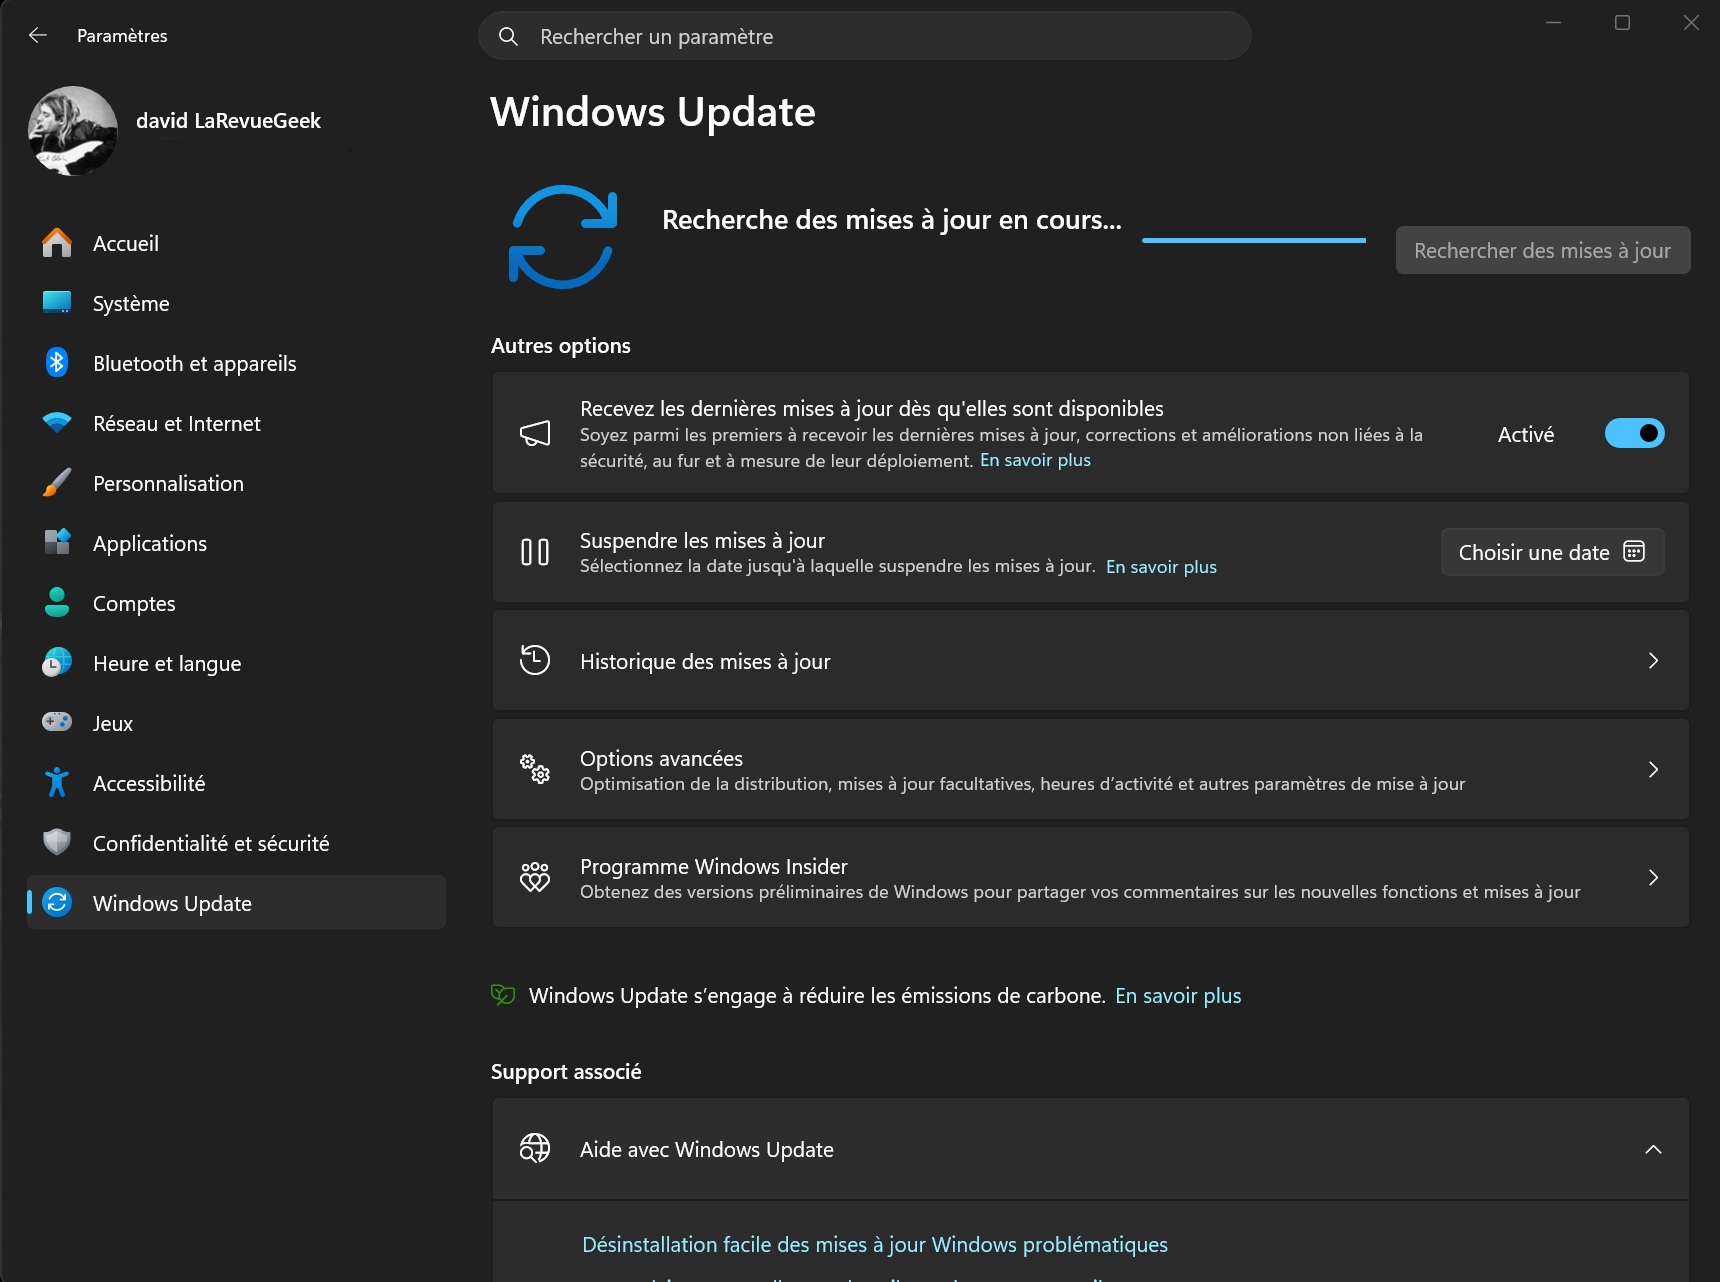Click the Recherche des mises à jour en cours status
This screenshot has height=1282, width=1720.
892,220
